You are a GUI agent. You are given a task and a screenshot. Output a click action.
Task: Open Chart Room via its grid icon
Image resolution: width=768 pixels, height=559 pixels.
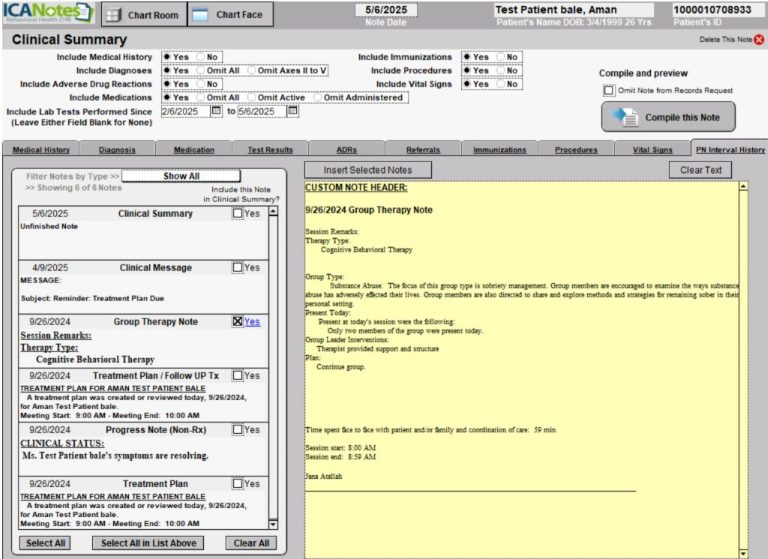[114, 15]
